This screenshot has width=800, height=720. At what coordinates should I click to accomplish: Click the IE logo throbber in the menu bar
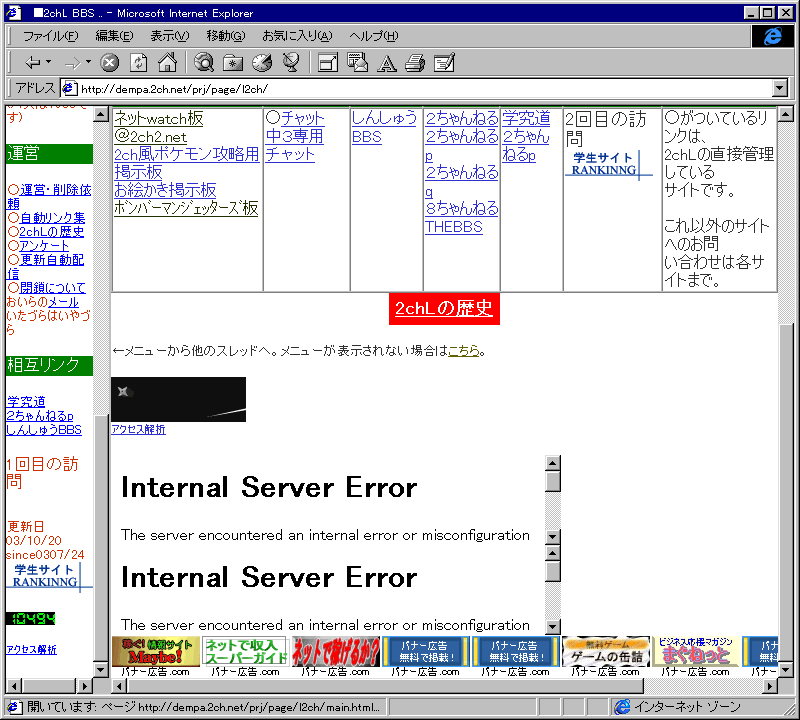[x=772, y=36]
